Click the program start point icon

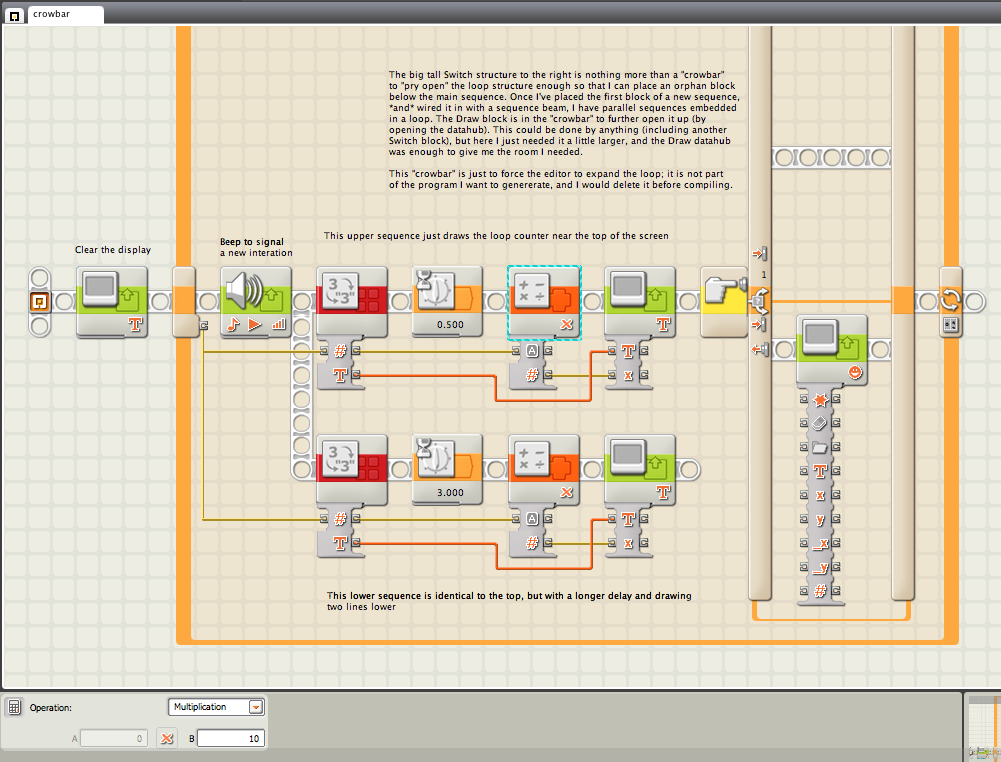click(x=41, y=301)
